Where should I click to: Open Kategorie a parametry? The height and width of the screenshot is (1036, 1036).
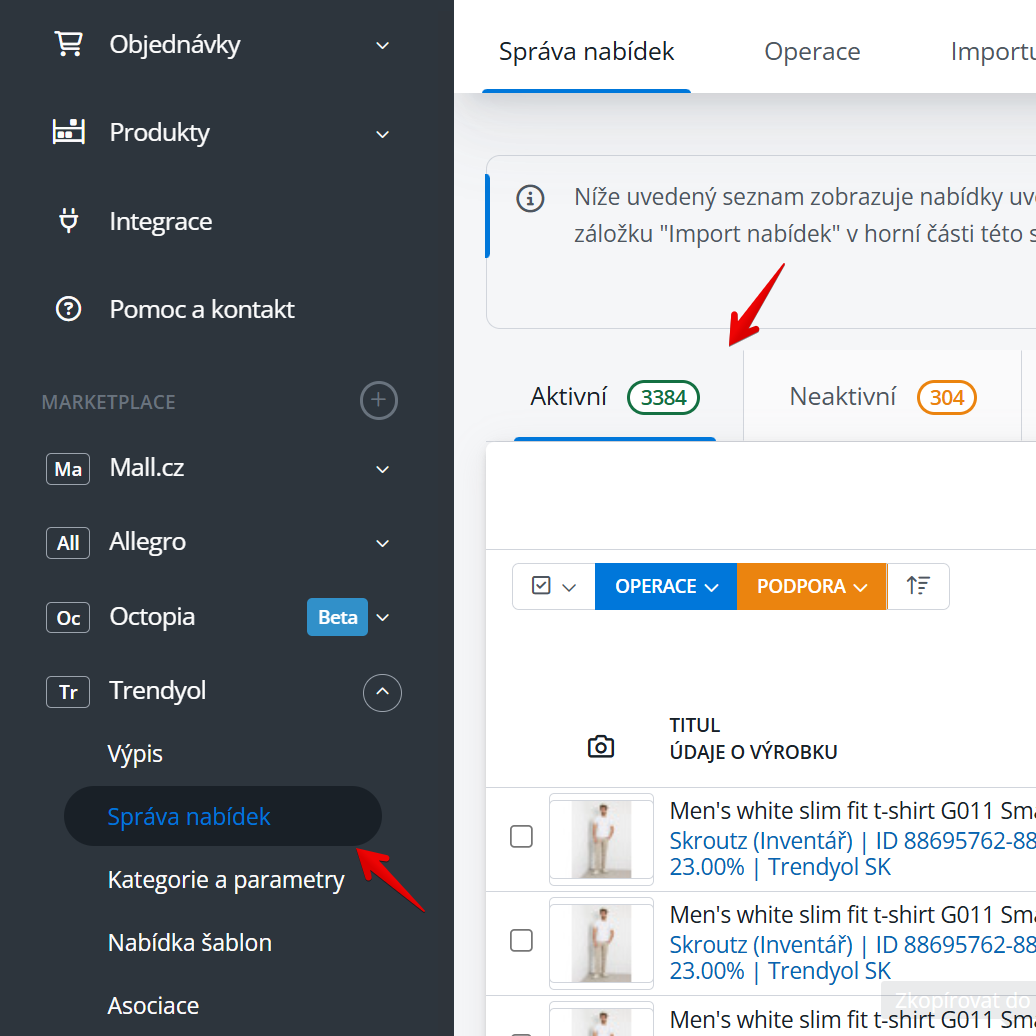[226, 880]
